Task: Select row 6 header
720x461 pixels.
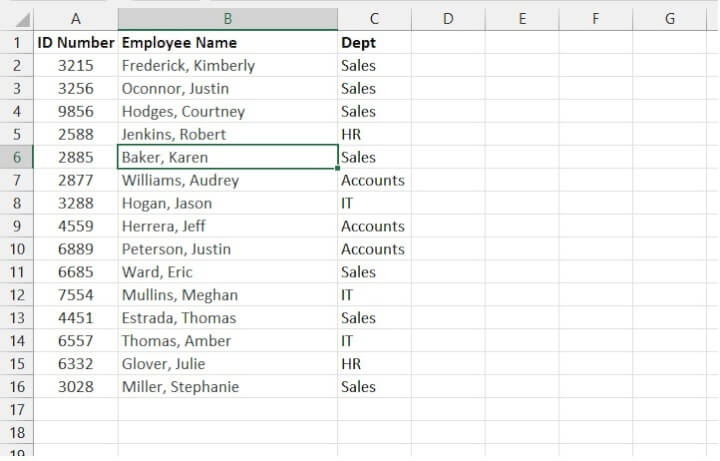Action: (x=17, y=157)
